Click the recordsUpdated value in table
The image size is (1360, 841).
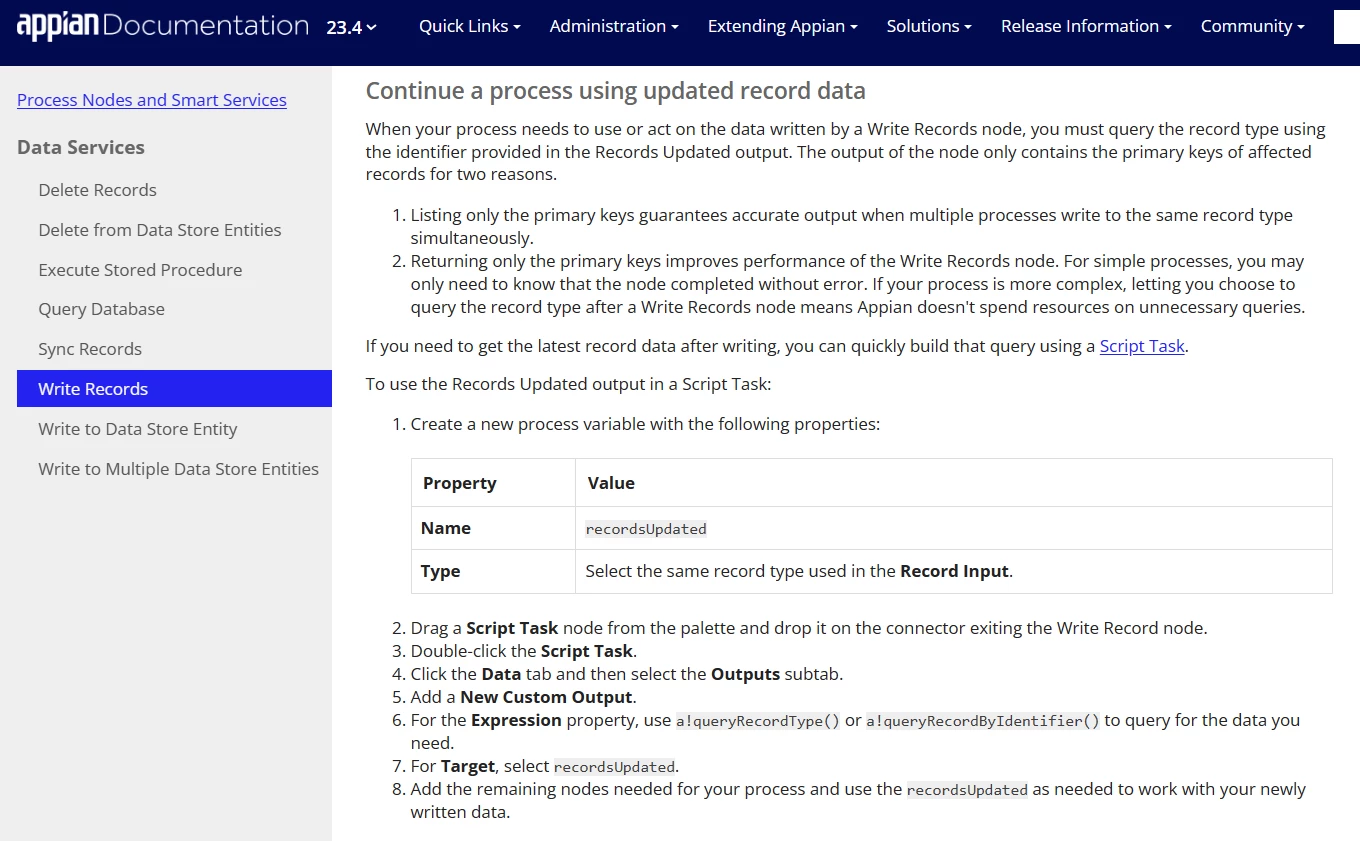(646, 529)
